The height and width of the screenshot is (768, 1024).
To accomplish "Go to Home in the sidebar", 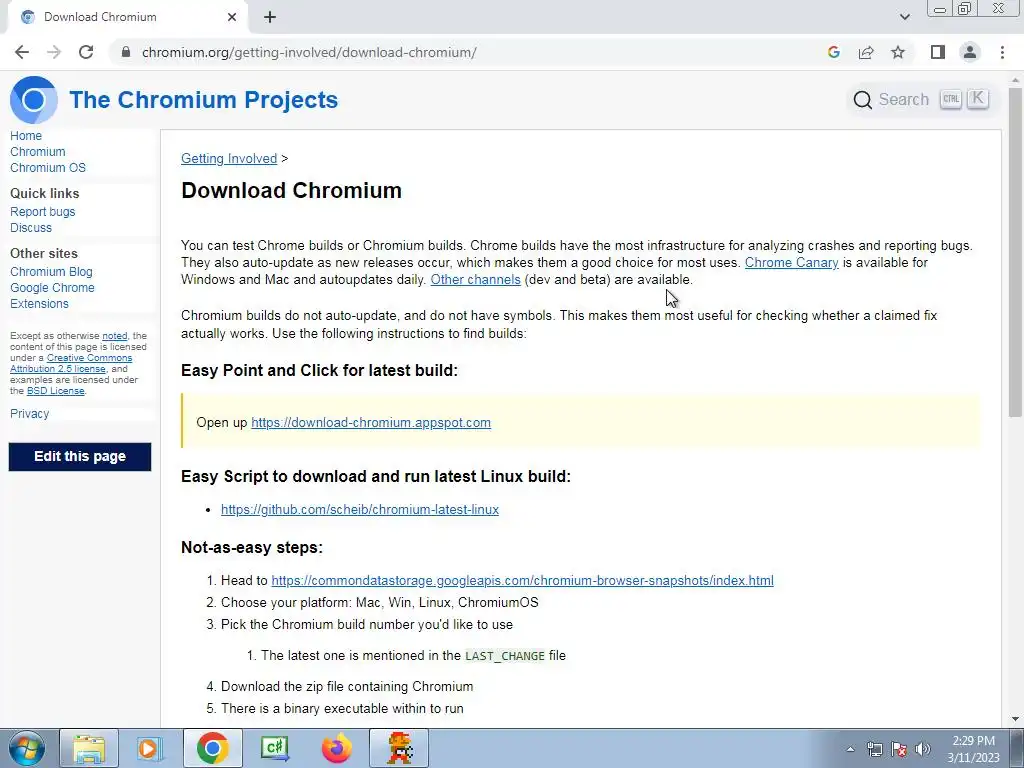I will 26,136.
